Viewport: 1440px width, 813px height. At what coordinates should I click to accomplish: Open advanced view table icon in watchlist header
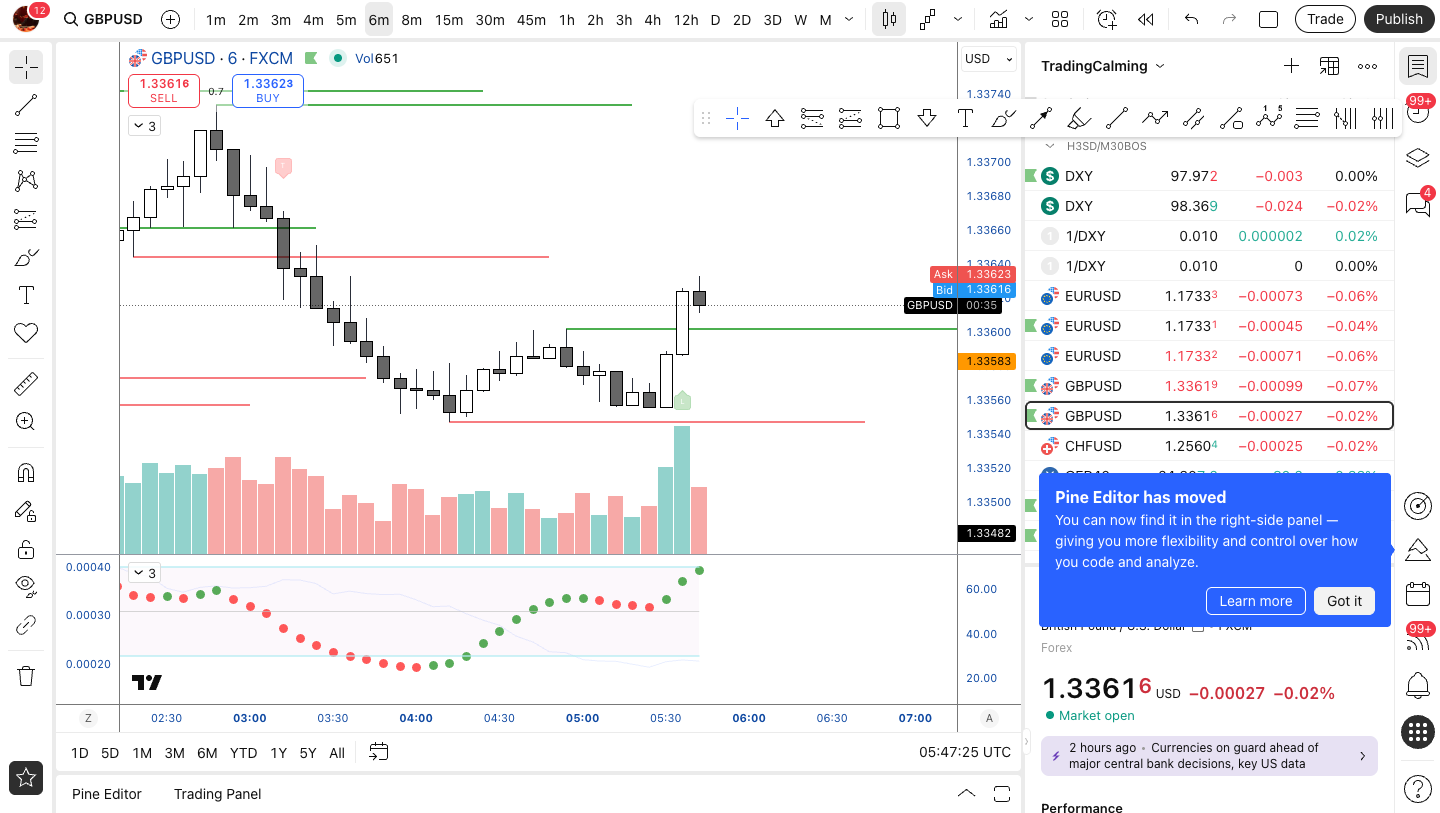pyautogui.click(x=1329, y=66)
